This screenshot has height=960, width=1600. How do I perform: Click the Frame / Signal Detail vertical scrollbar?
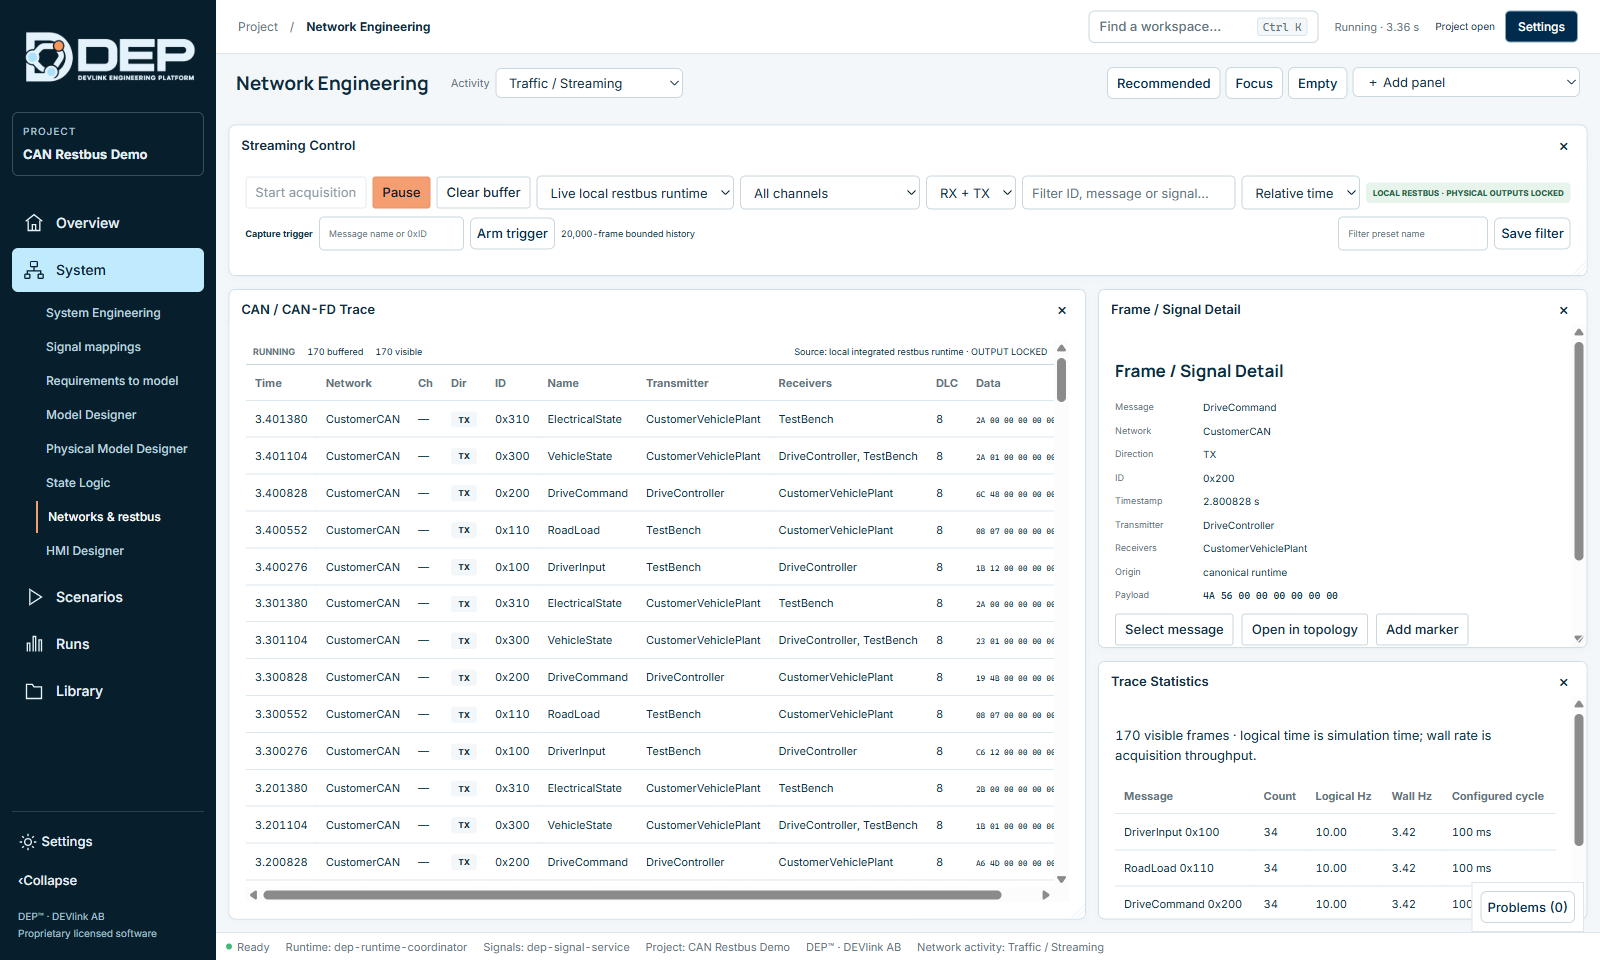click(x=1579, y=450)
